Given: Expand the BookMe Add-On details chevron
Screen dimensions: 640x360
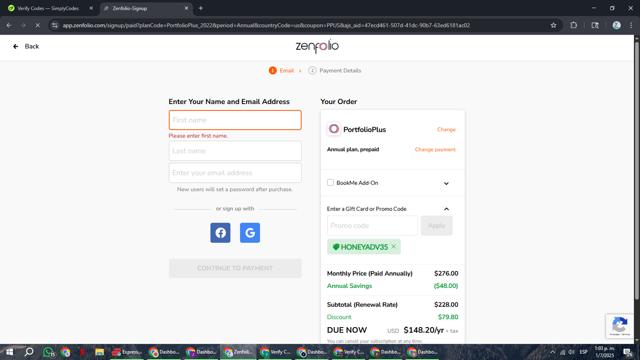Looking at the screenshot, I should tap(446, 183).
